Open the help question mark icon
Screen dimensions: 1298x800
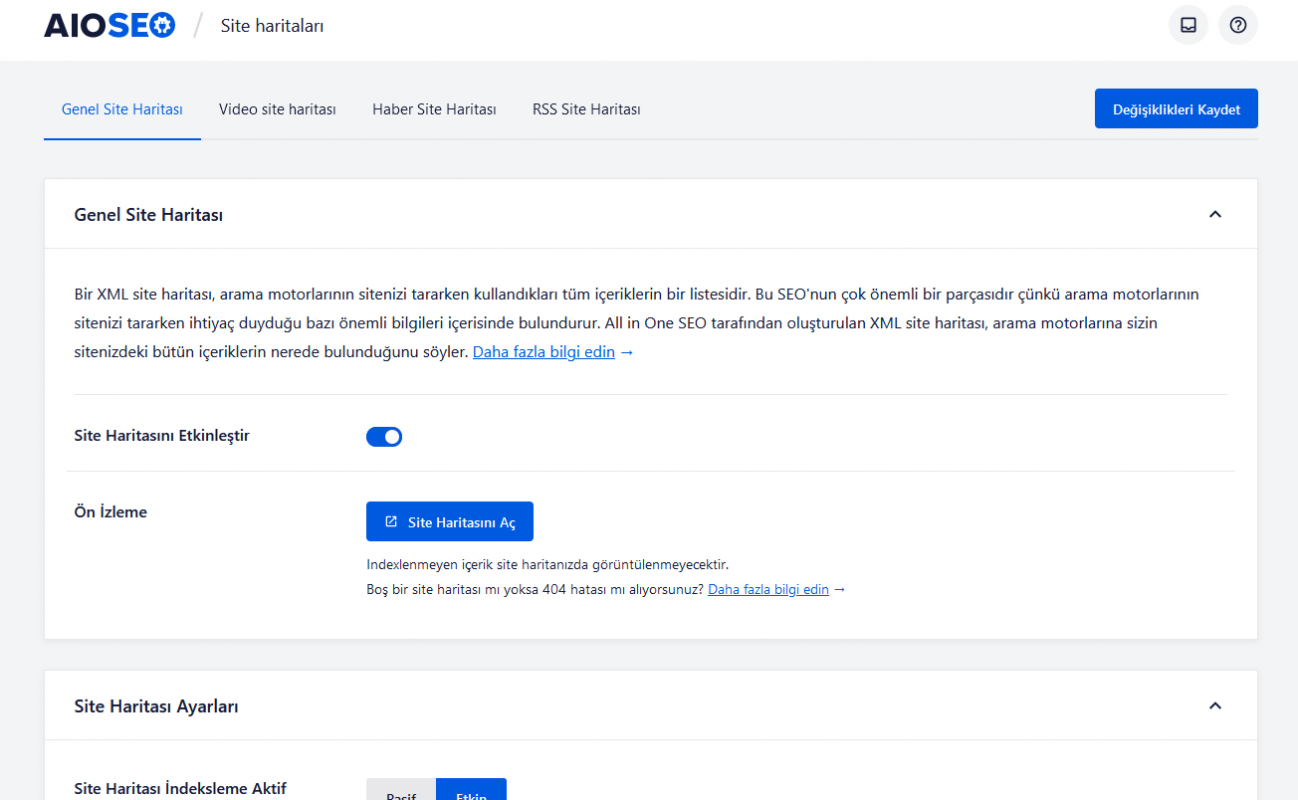(x=1238, y=25)
